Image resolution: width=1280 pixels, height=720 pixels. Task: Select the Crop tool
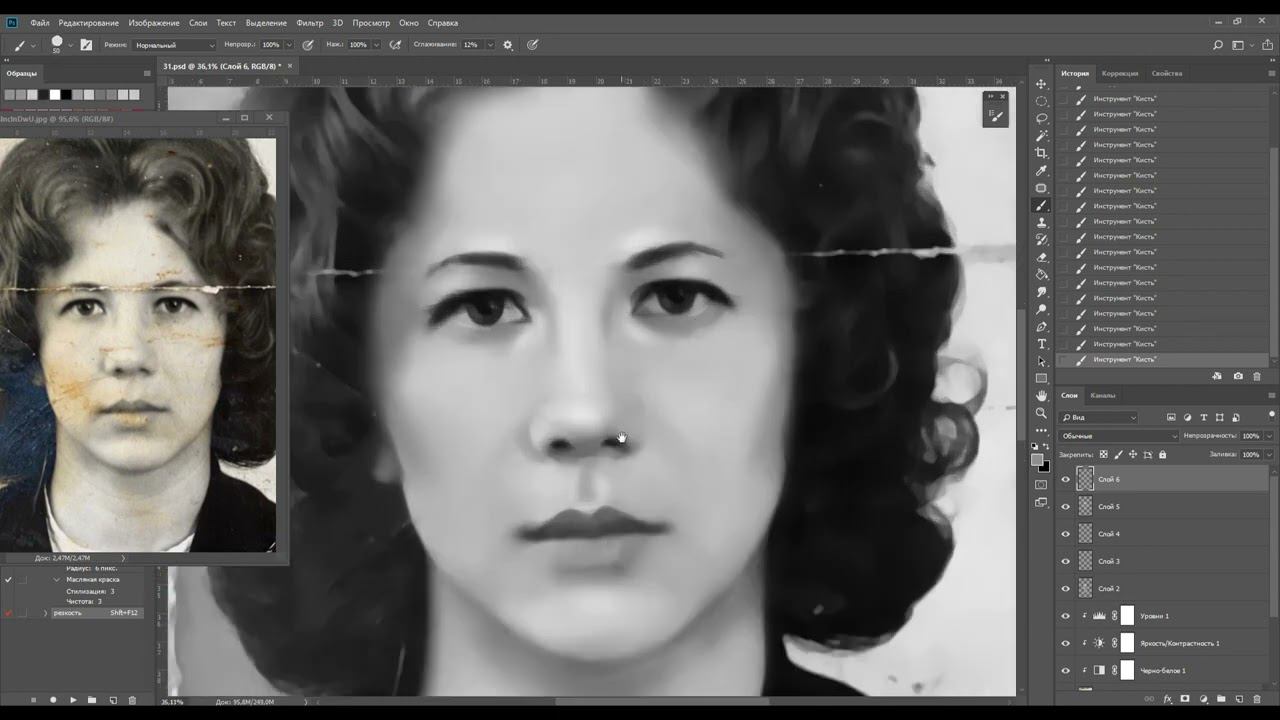tap(1041, 153)
